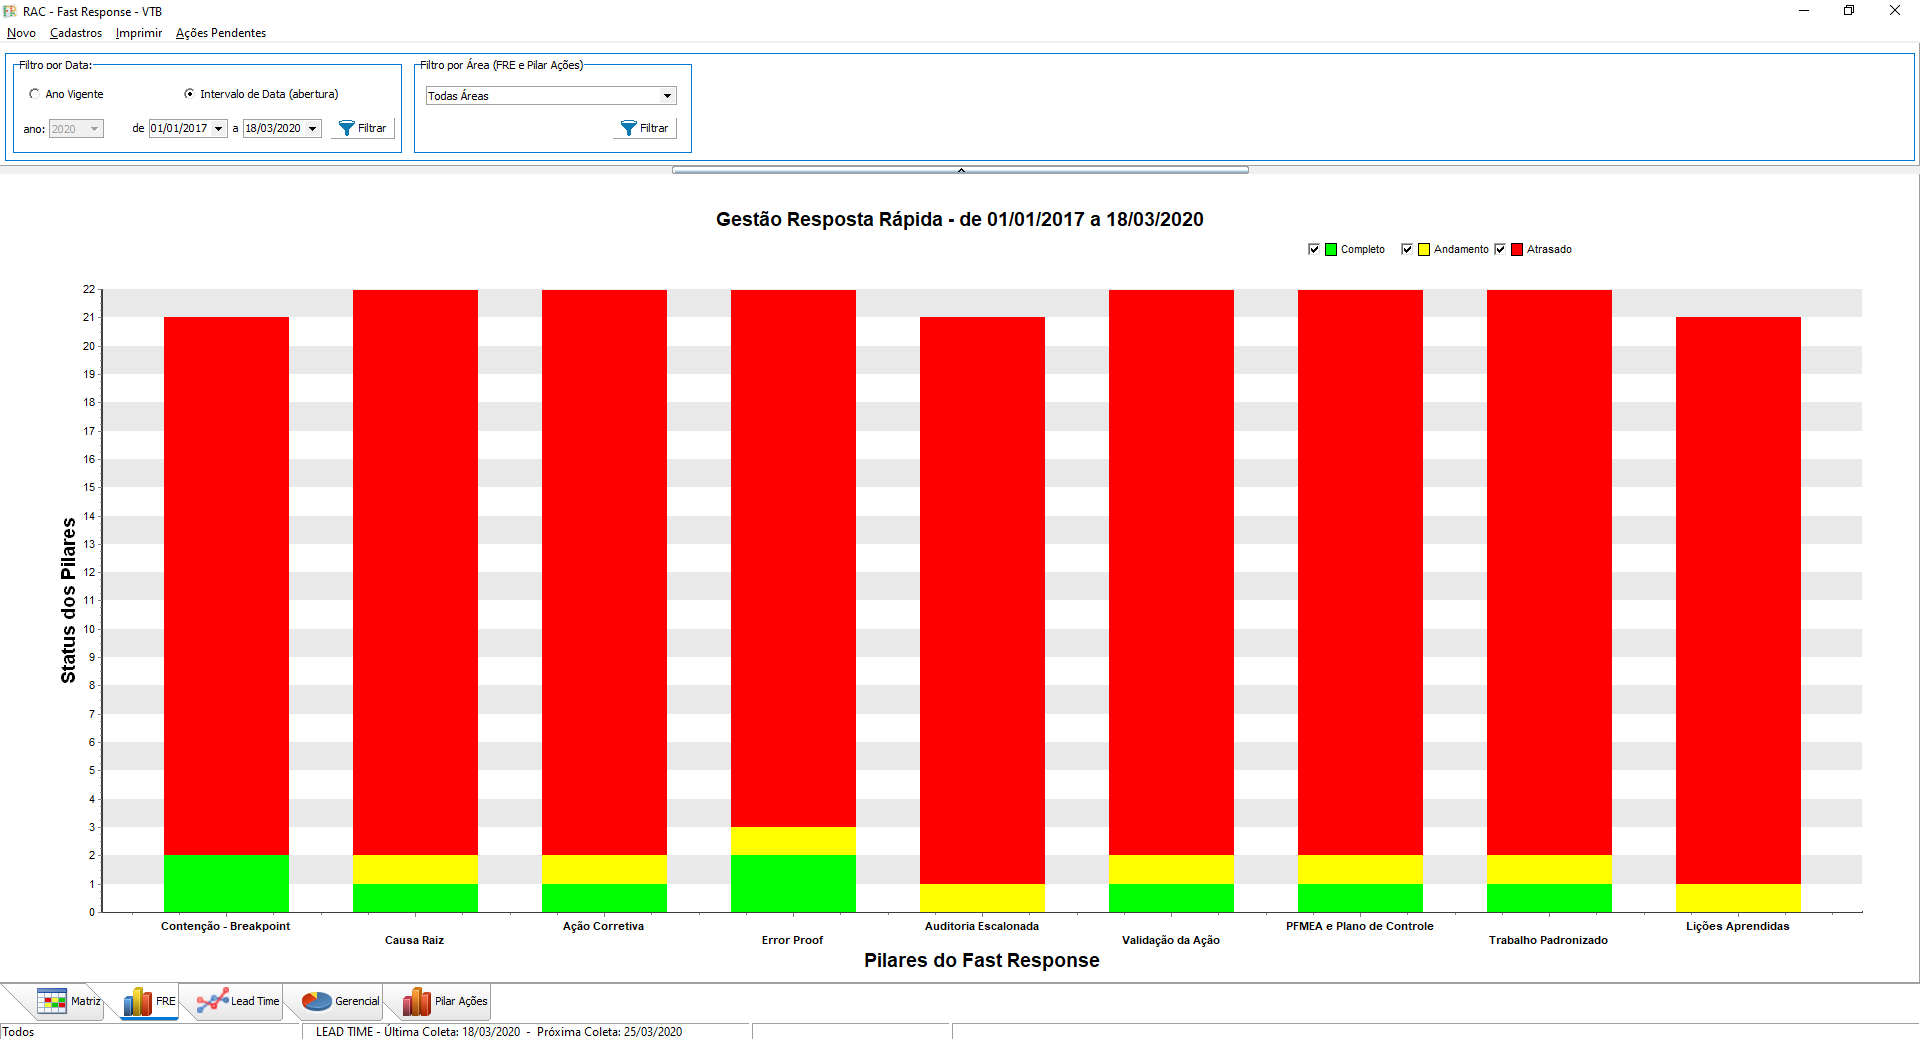Click the Auditoria Escalonada axis label

point(981,926)
